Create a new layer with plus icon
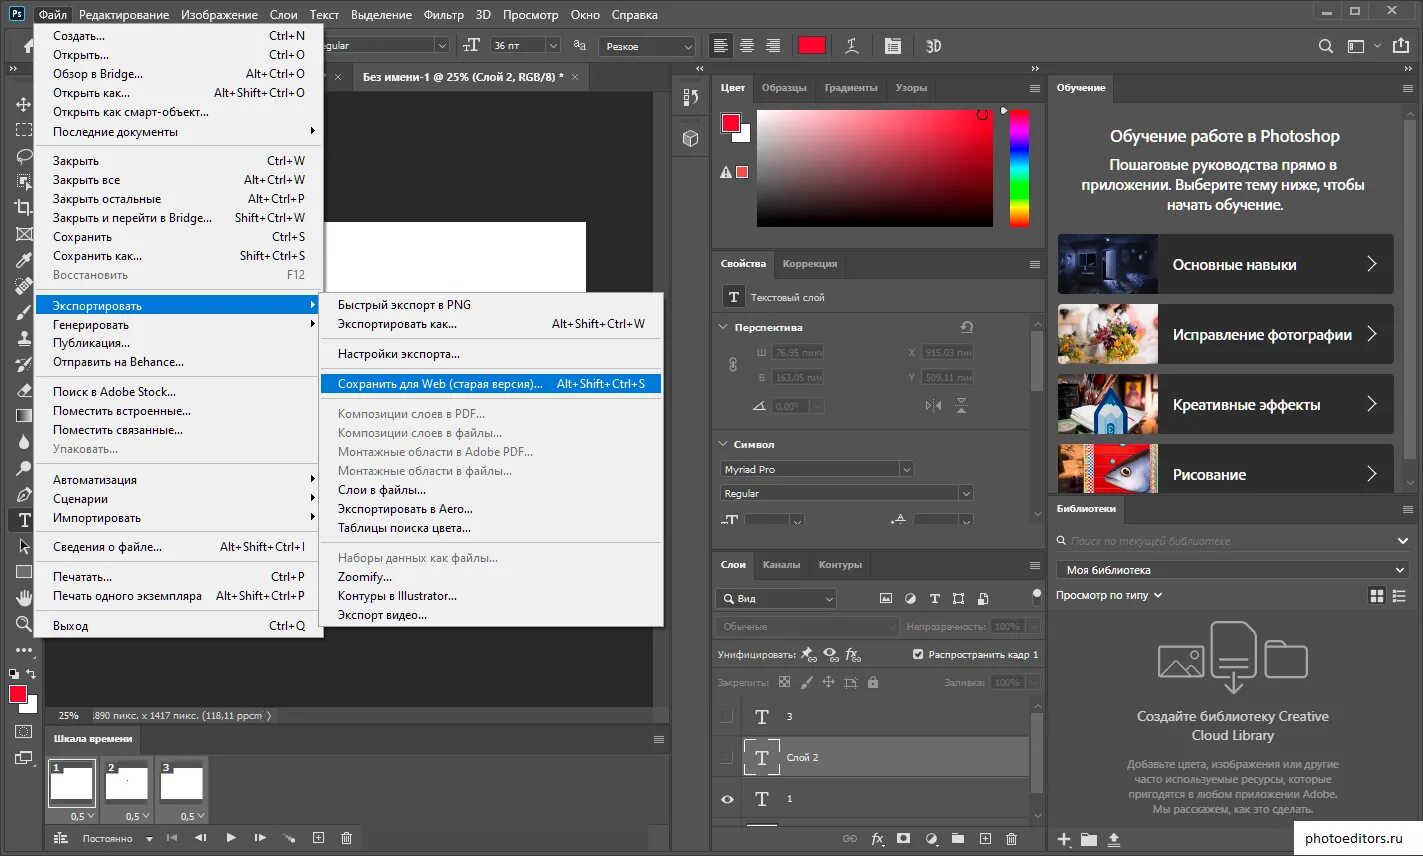The height and width of the screenshot is (856, 1423). click(985, 839)
